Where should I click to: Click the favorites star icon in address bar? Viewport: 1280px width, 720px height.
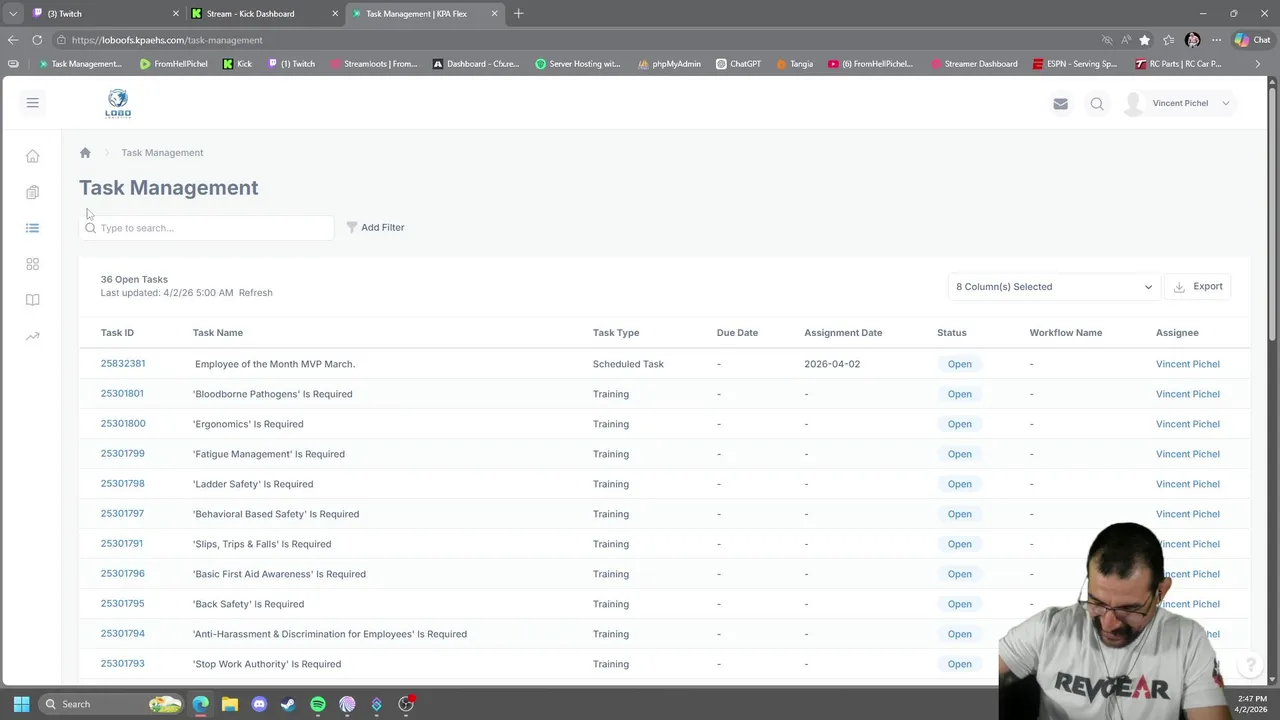tap(1145, 40)
